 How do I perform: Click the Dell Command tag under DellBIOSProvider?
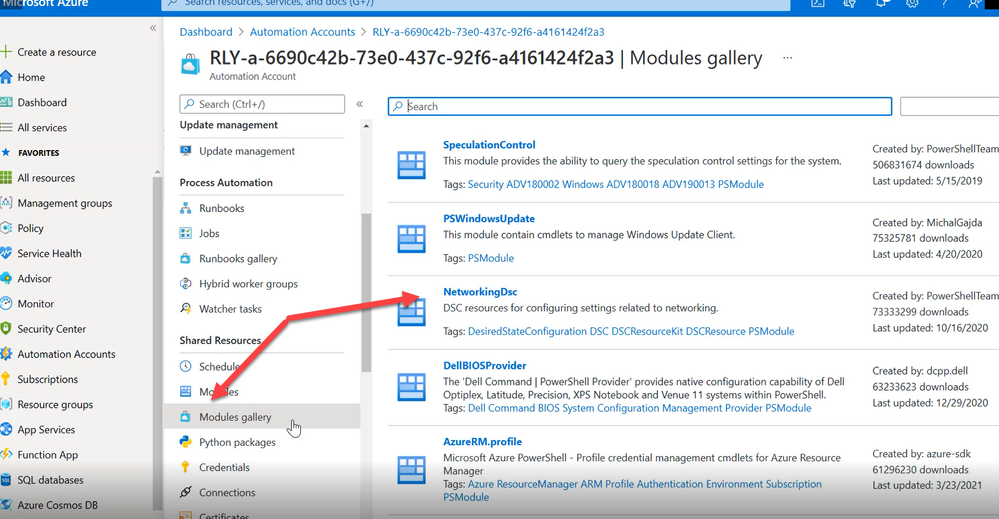pyautogui.click(x=501, y=408)
